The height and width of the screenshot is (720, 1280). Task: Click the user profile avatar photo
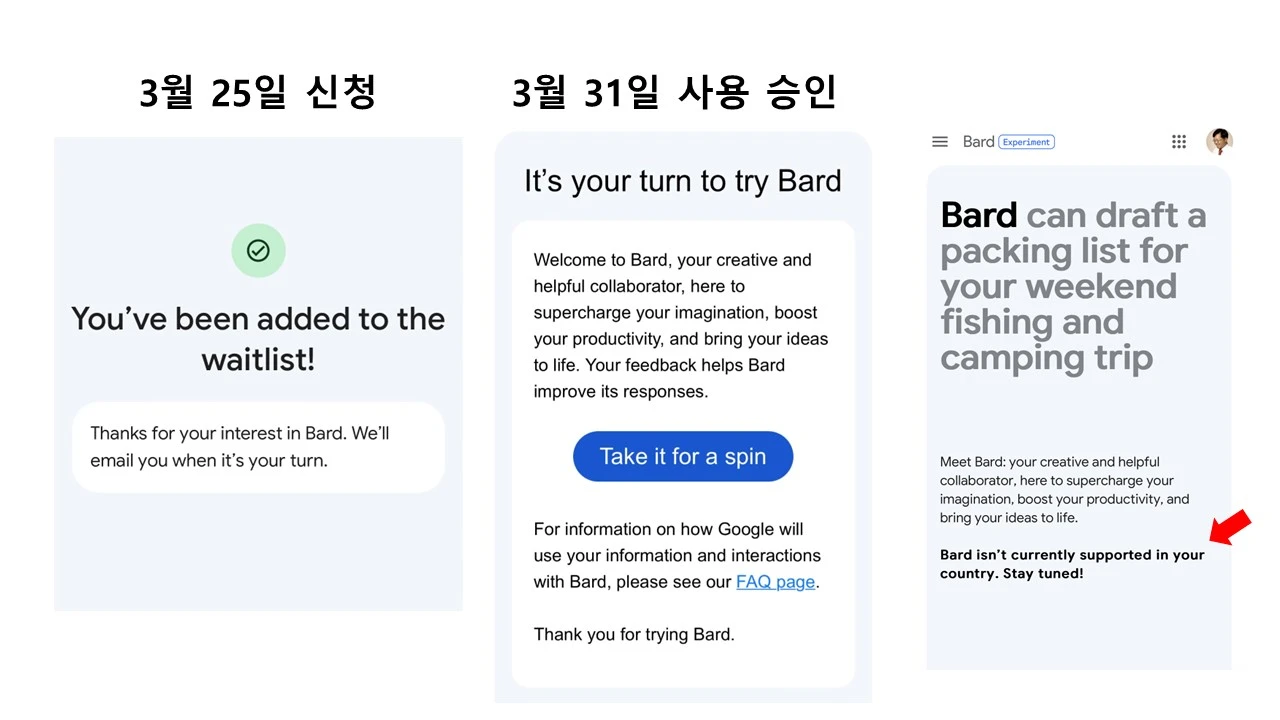click(x=1219, y=141)
